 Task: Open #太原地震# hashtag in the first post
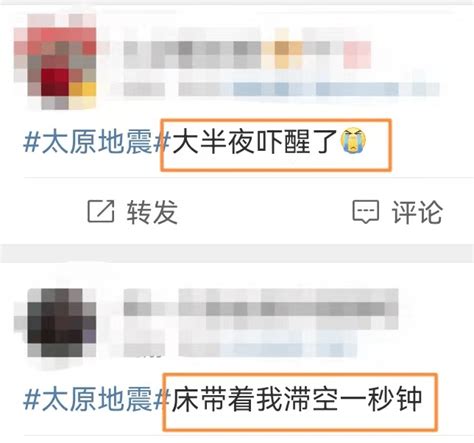click(x=97, y=143)
